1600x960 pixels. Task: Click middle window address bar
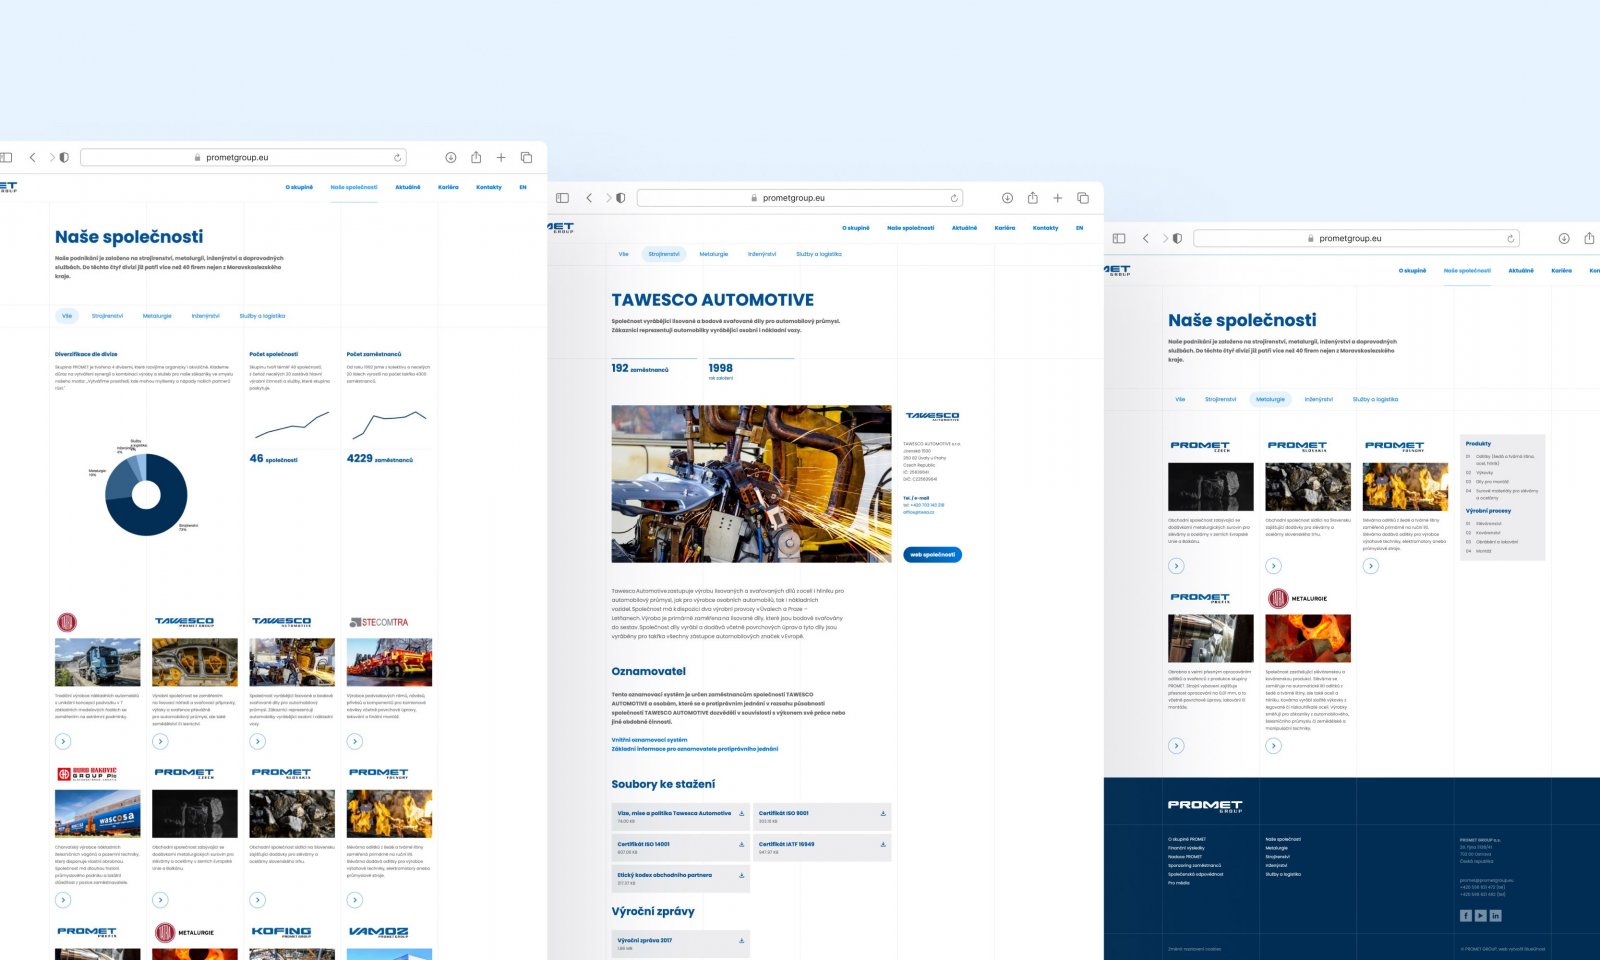[800, 198]
